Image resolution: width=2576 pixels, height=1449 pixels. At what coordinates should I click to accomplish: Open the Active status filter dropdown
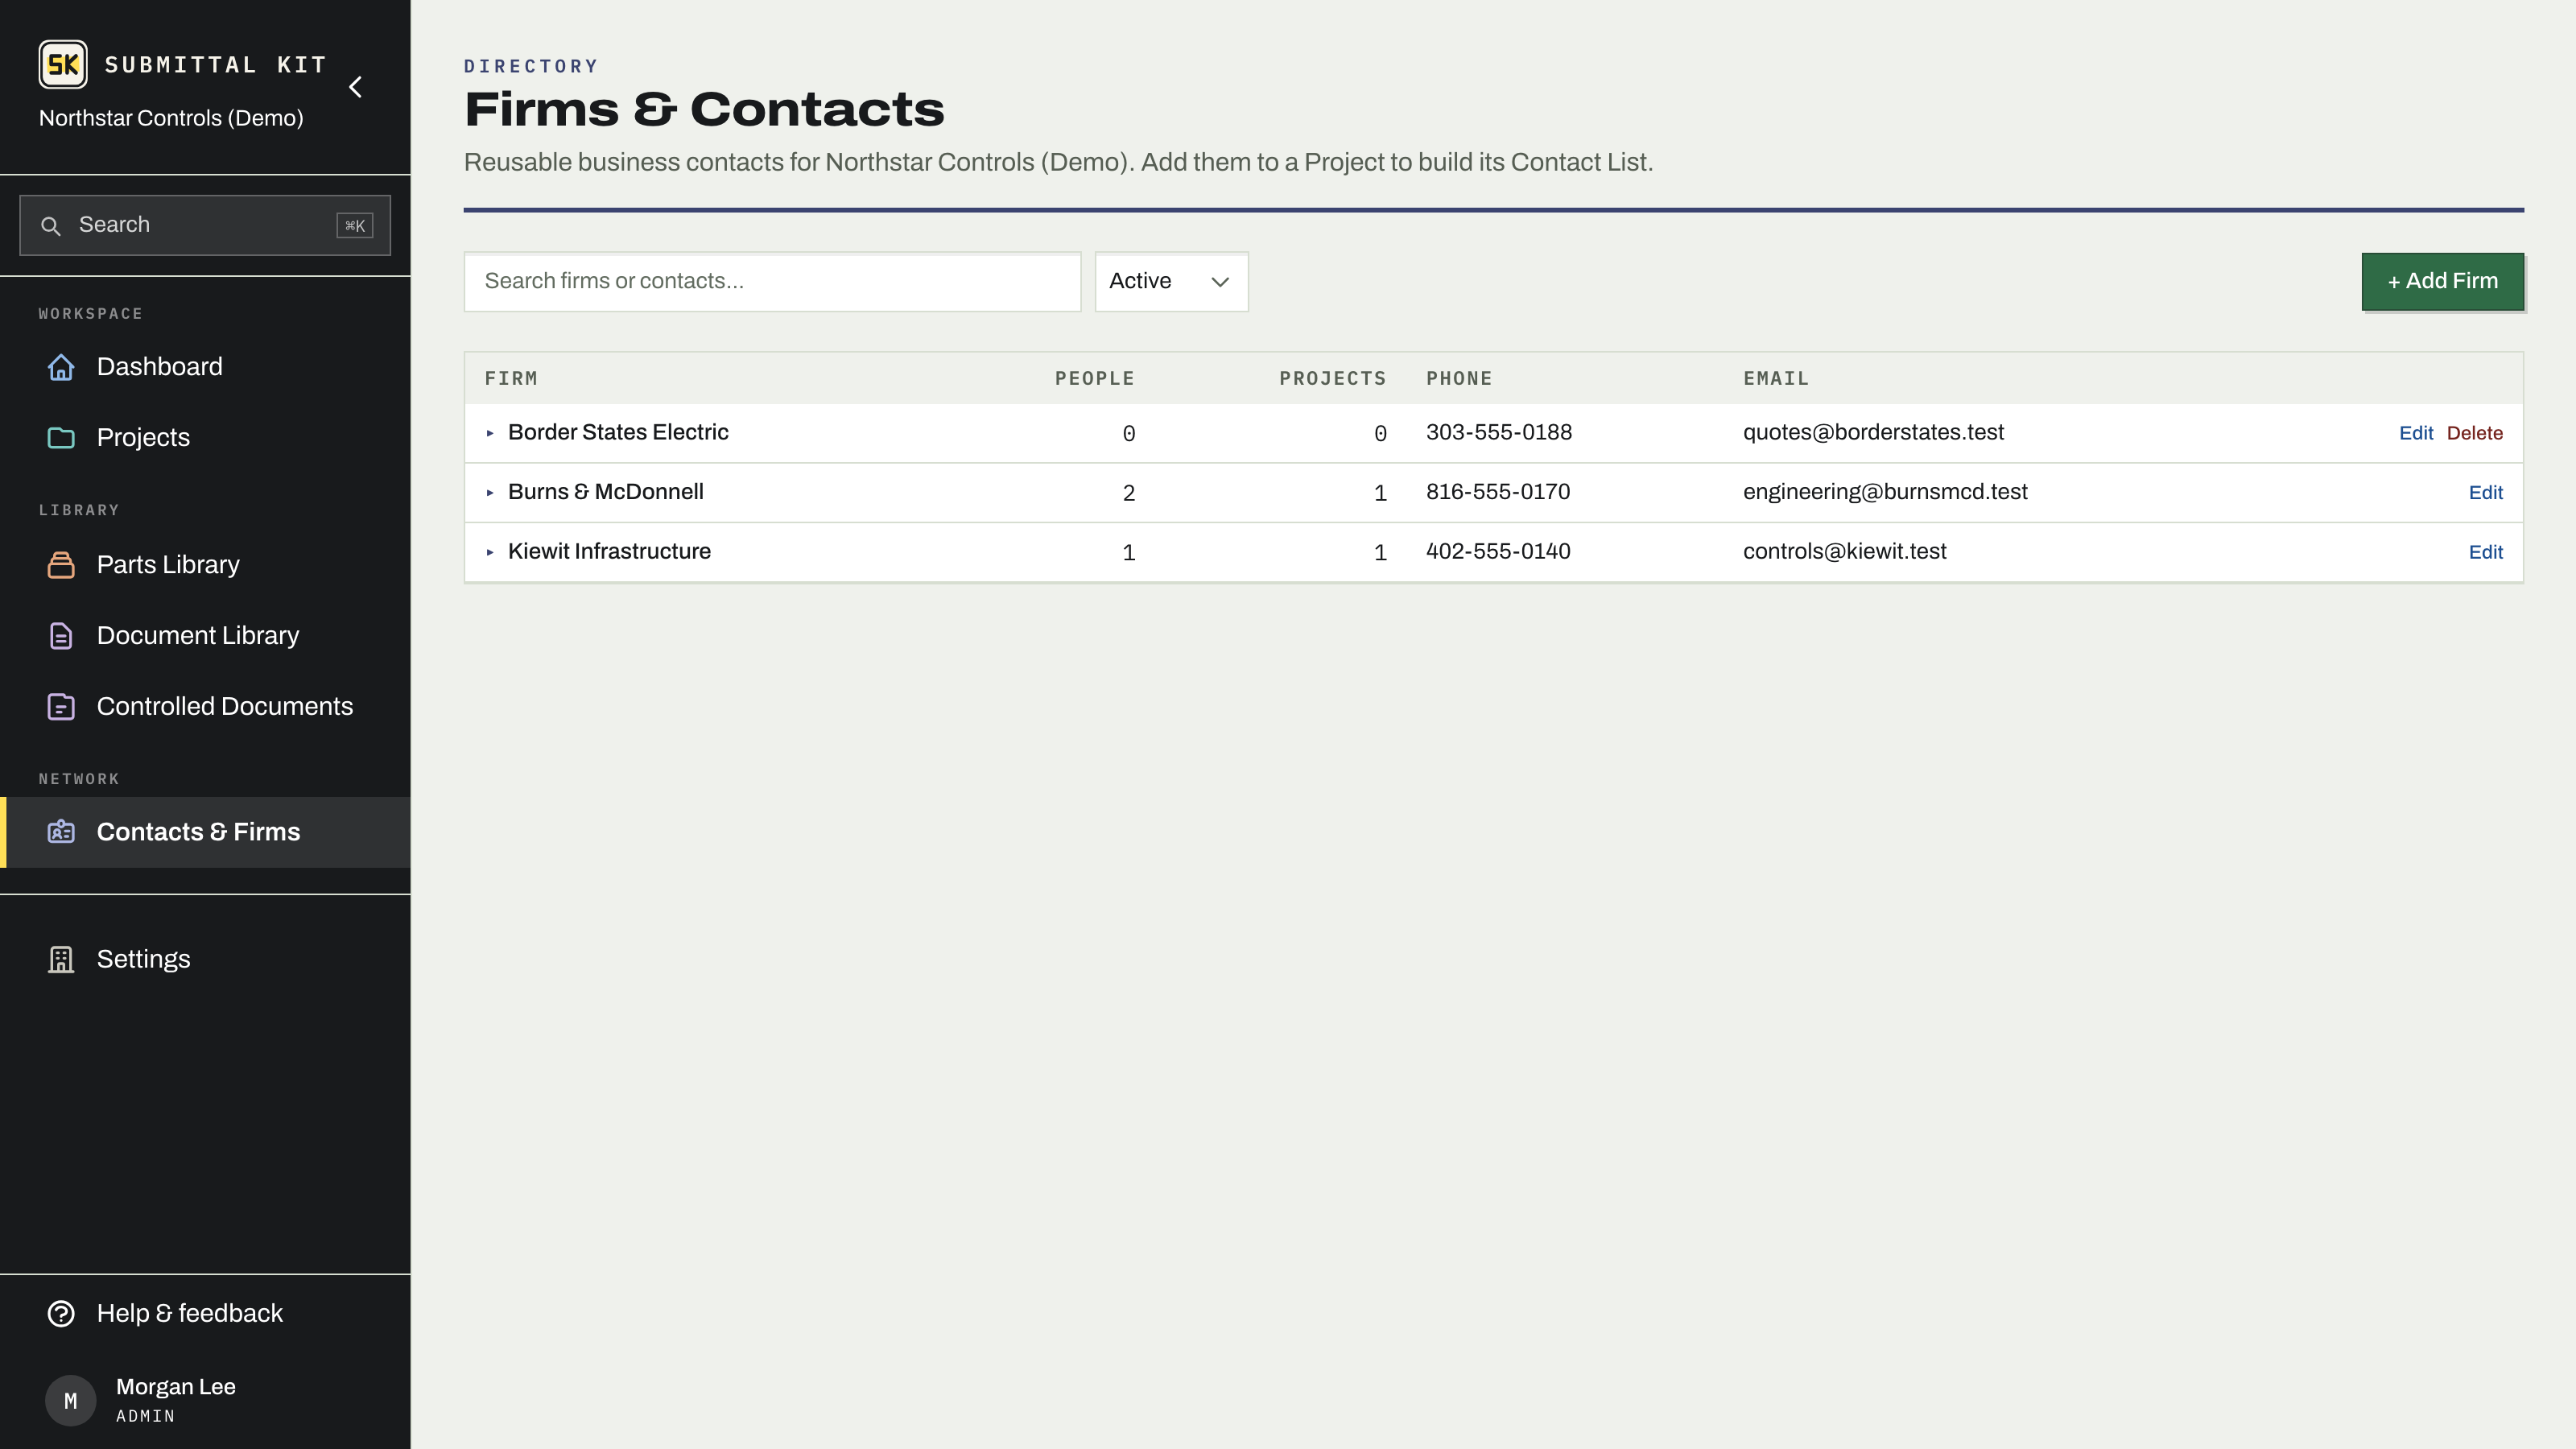tap(1171, 281)
